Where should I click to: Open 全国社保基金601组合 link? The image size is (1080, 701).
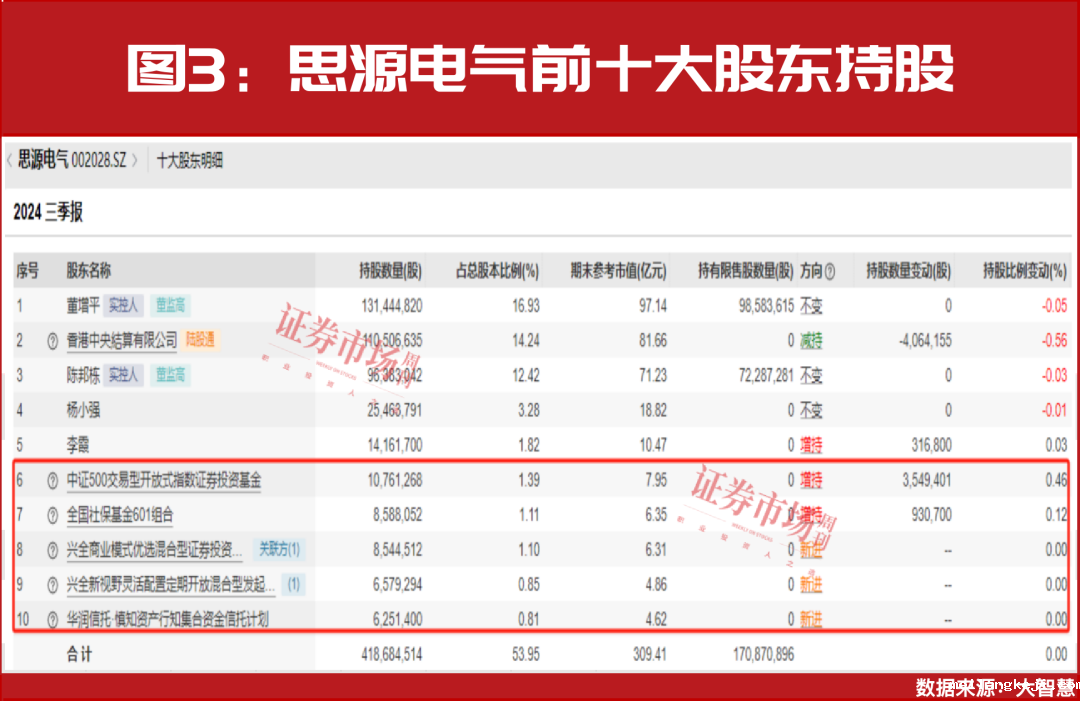pos(120,514)
